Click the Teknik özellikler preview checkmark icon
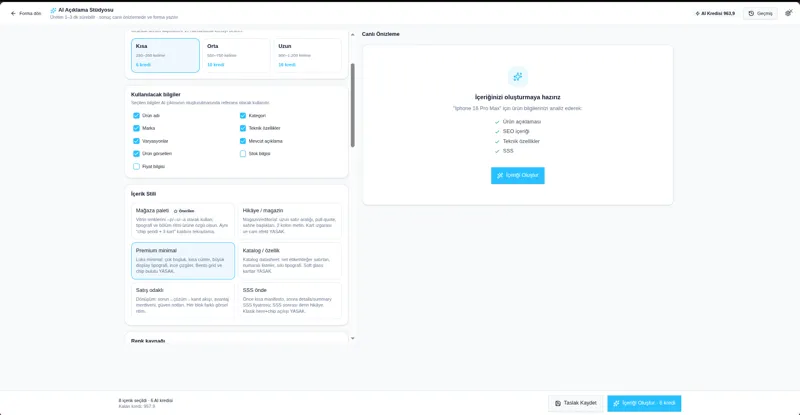This screenshot has height=415, width=800. pyautogui.click(x=497, y=141)
